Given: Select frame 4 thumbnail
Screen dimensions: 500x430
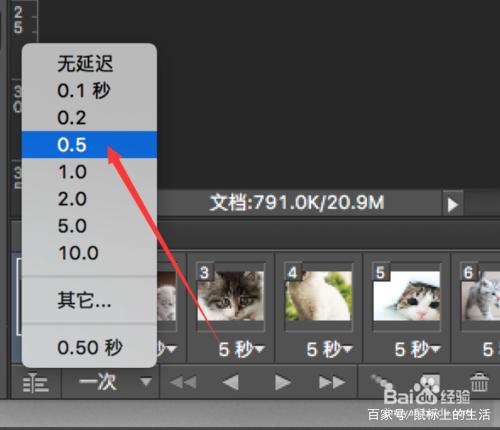Looking at the screenshot, I should 319,296.
